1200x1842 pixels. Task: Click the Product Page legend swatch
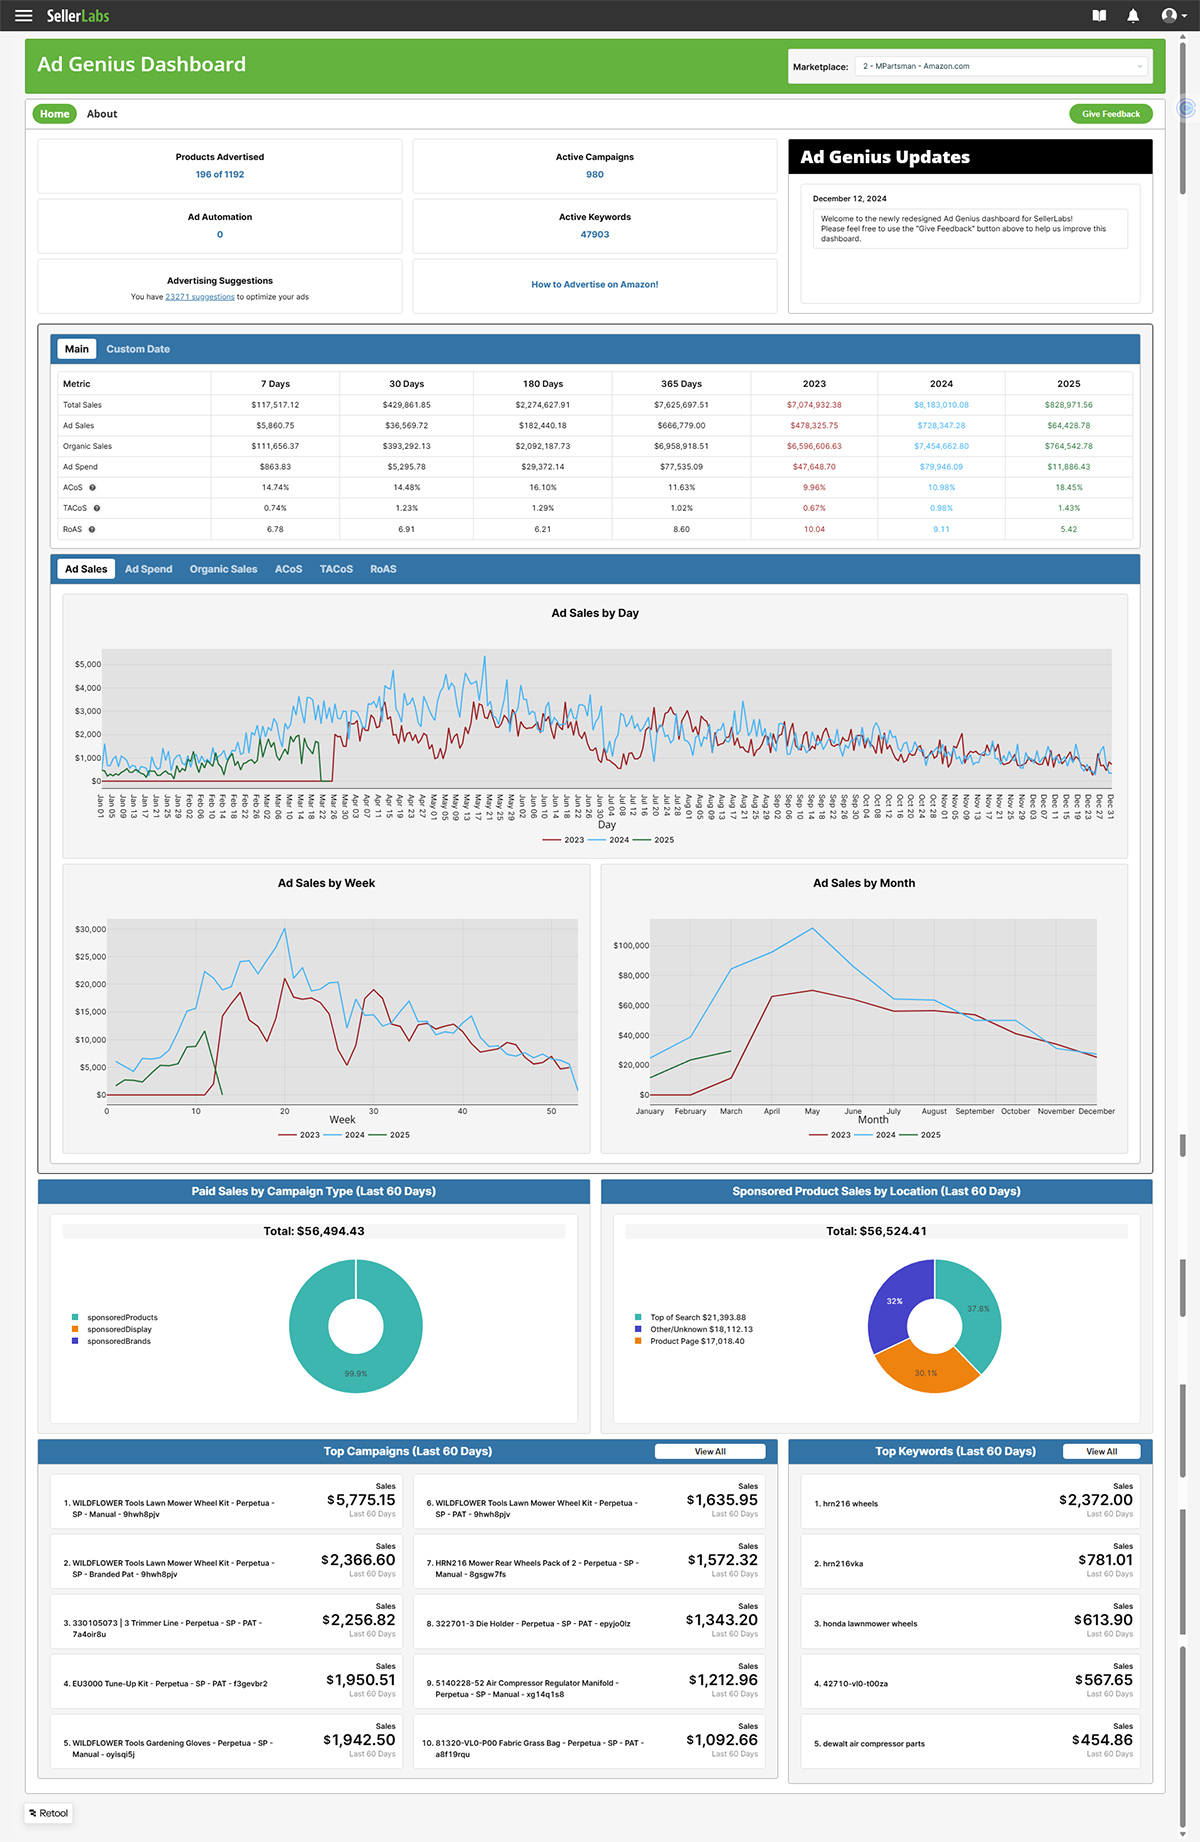click(638, 1341)
